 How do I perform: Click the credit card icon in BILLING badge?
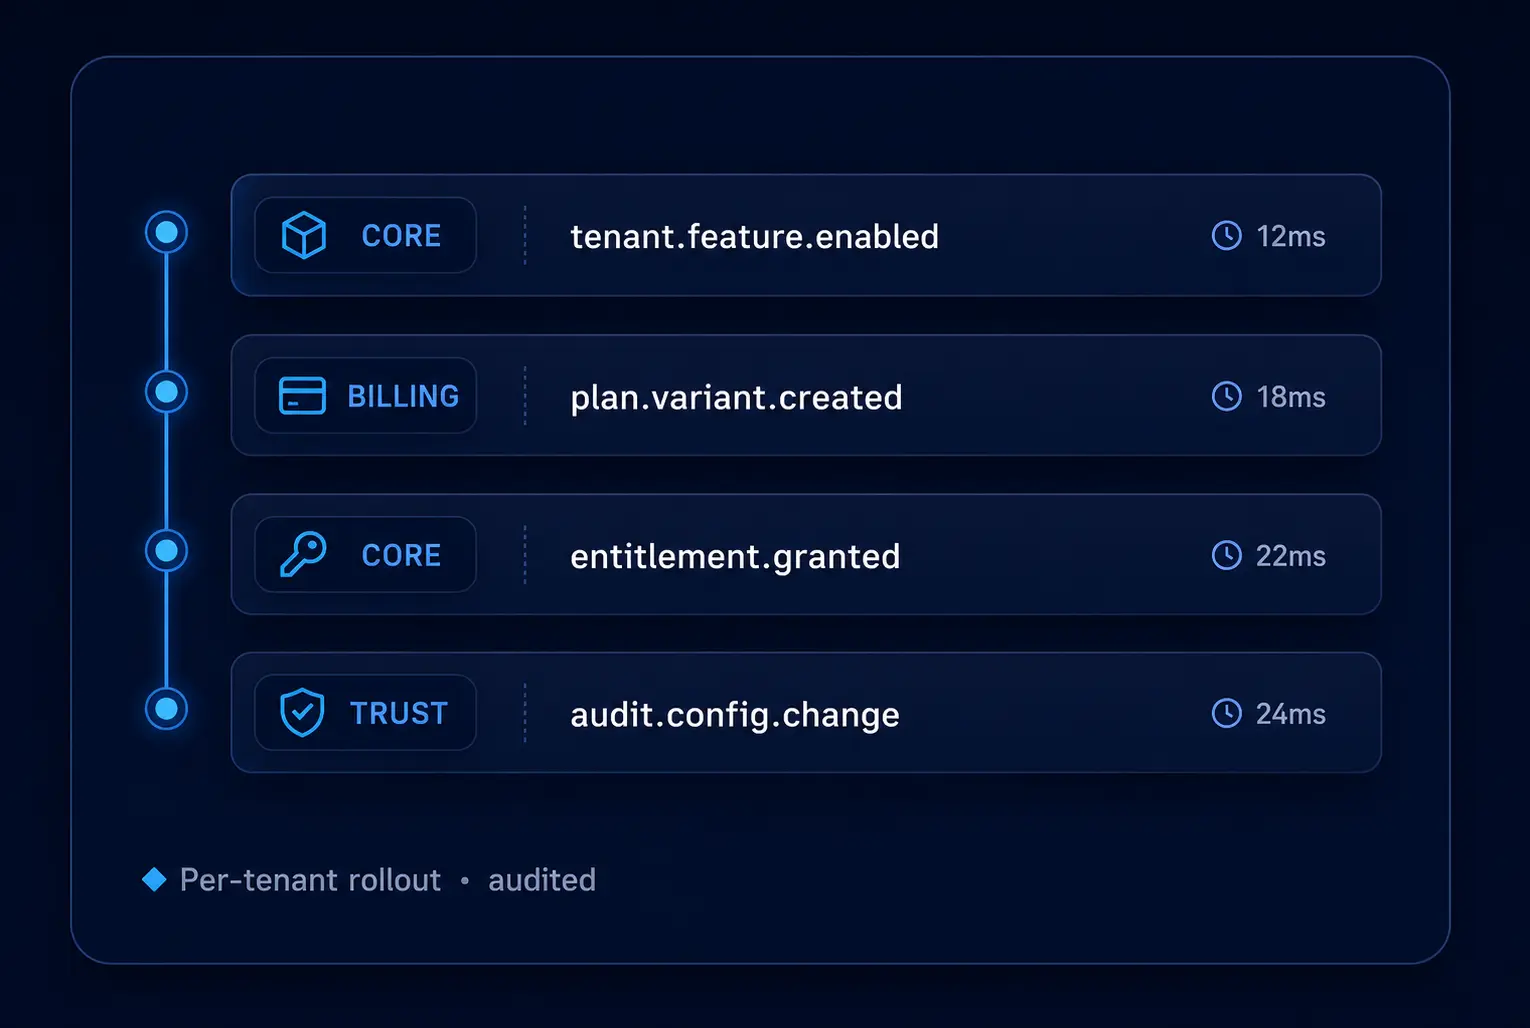(x=302, y=396)
